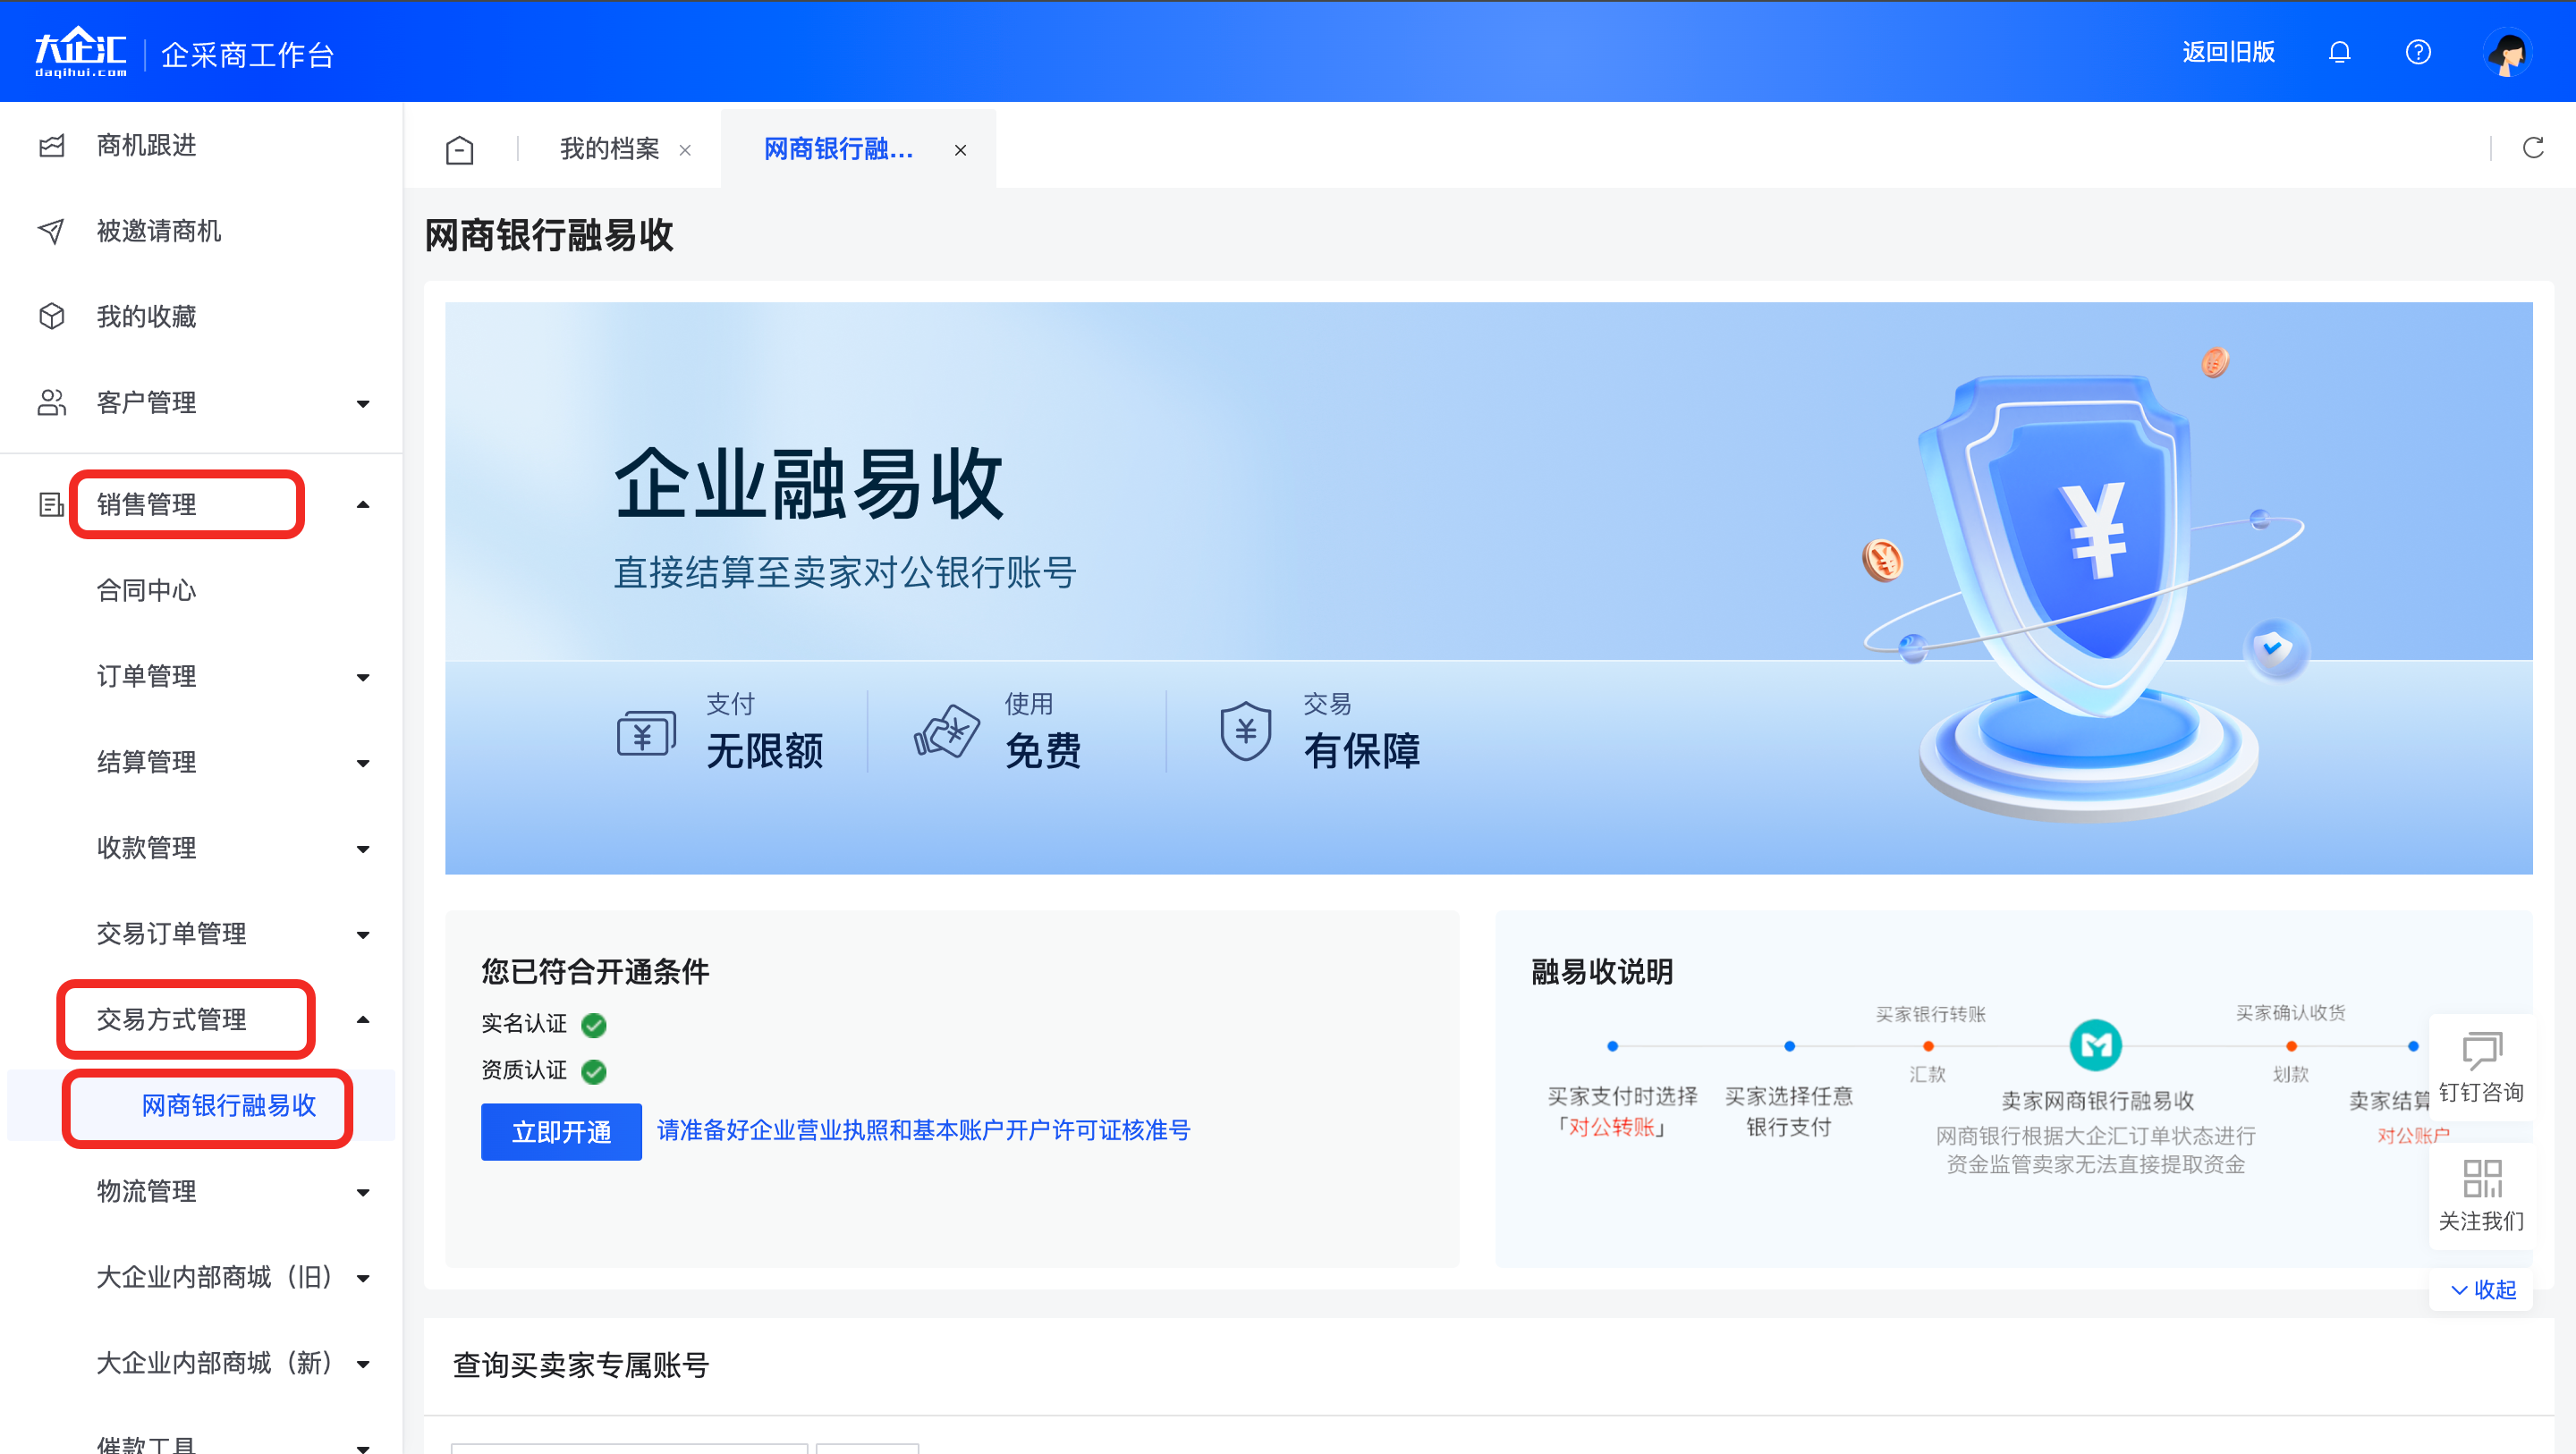
Task: Expand the 收款管理 submenu arrow
Action: [x=363, y=850]
